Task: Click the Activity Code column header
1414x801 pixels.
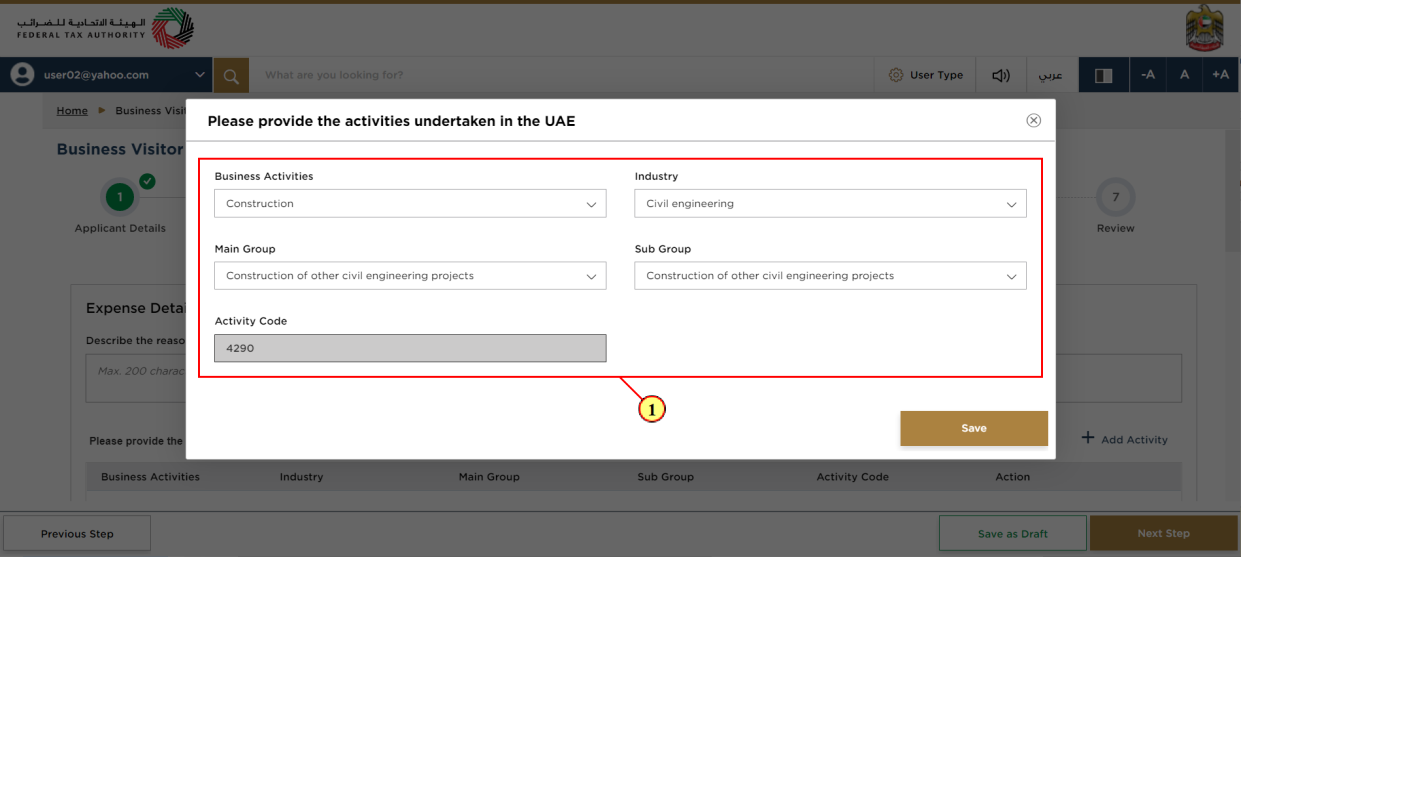Action: coord(852,477)
